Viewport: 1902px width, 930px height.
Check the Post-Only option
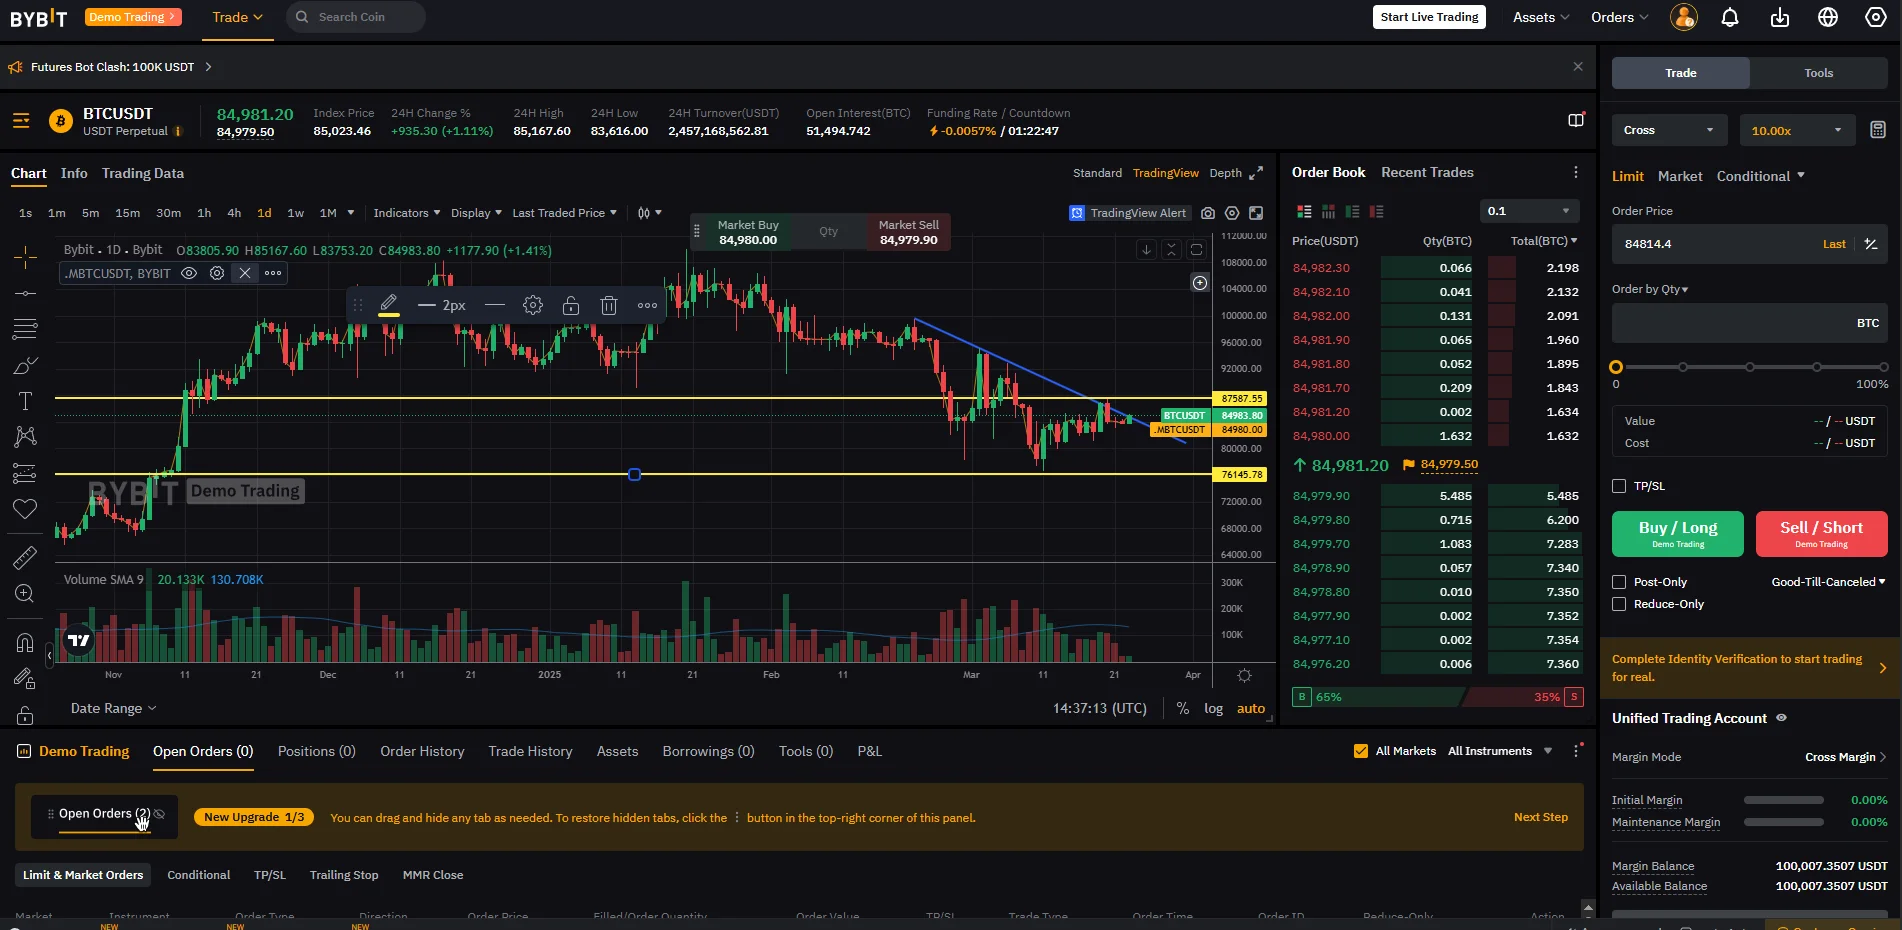[x=1619, y=582]
